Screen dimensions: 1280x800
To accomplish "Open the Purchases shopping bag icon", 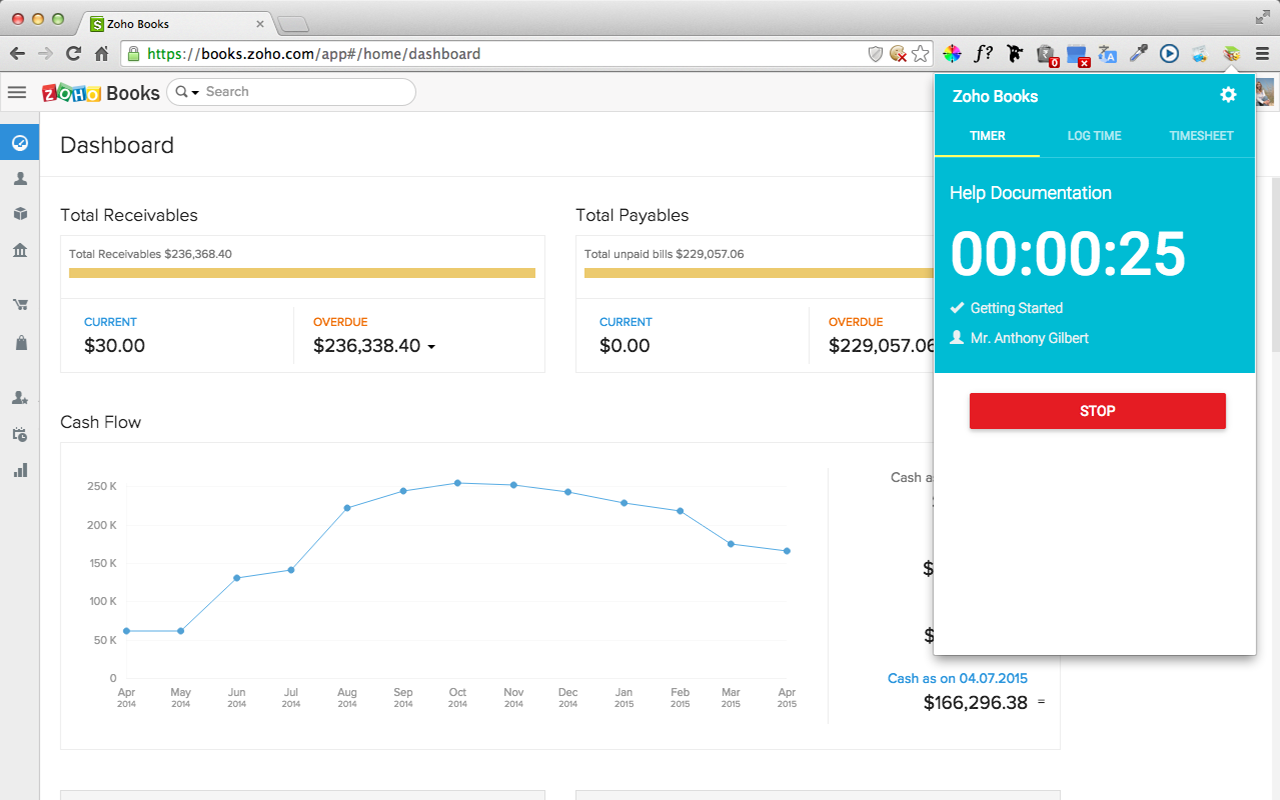I will 20,343.
